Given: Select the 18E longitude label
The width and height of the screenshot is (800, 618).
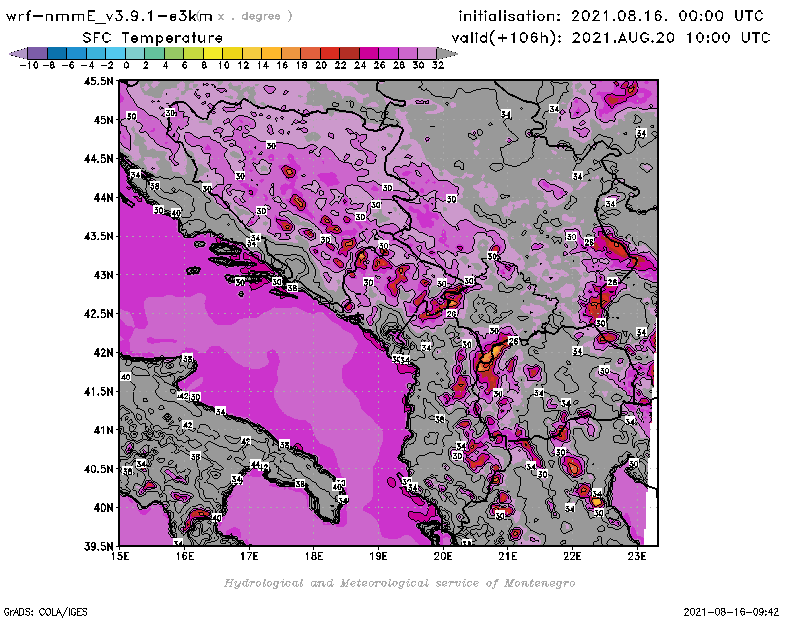Looking at the screenshot, I should point(314,556).
